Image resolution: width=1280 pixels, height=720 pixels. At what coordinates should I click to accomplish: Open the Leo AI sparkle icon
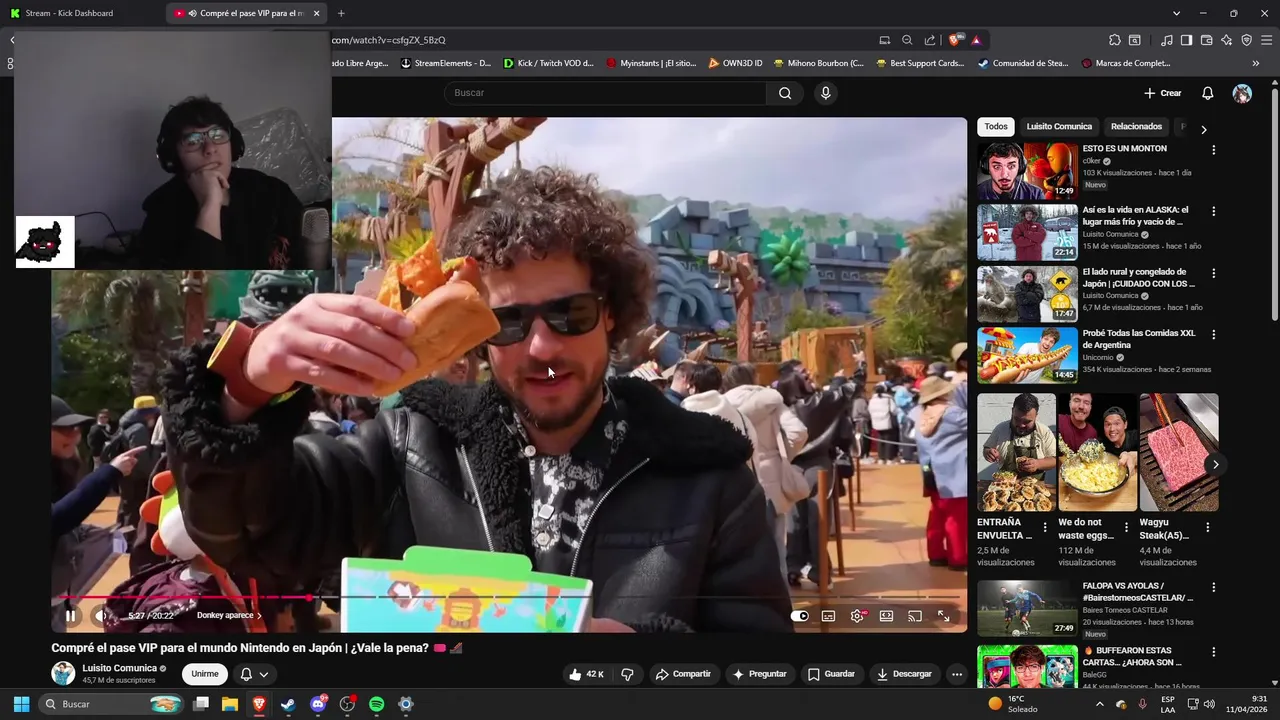(1227, 40)
